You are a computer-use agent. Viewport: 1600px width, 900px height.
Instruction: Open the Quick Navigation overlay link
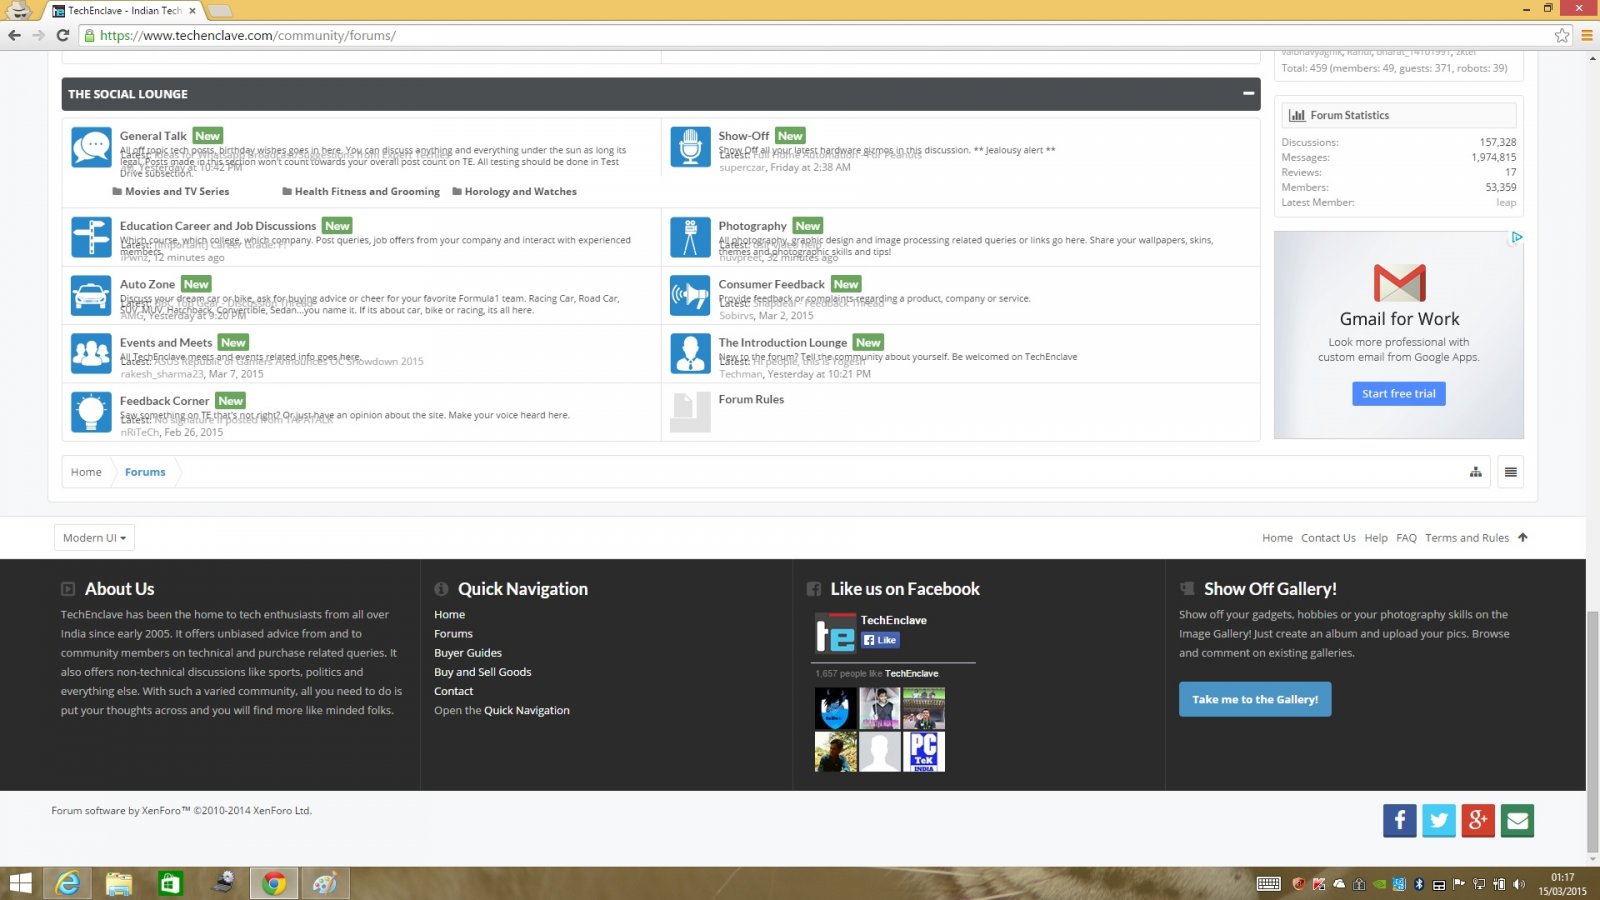(527, 711)
